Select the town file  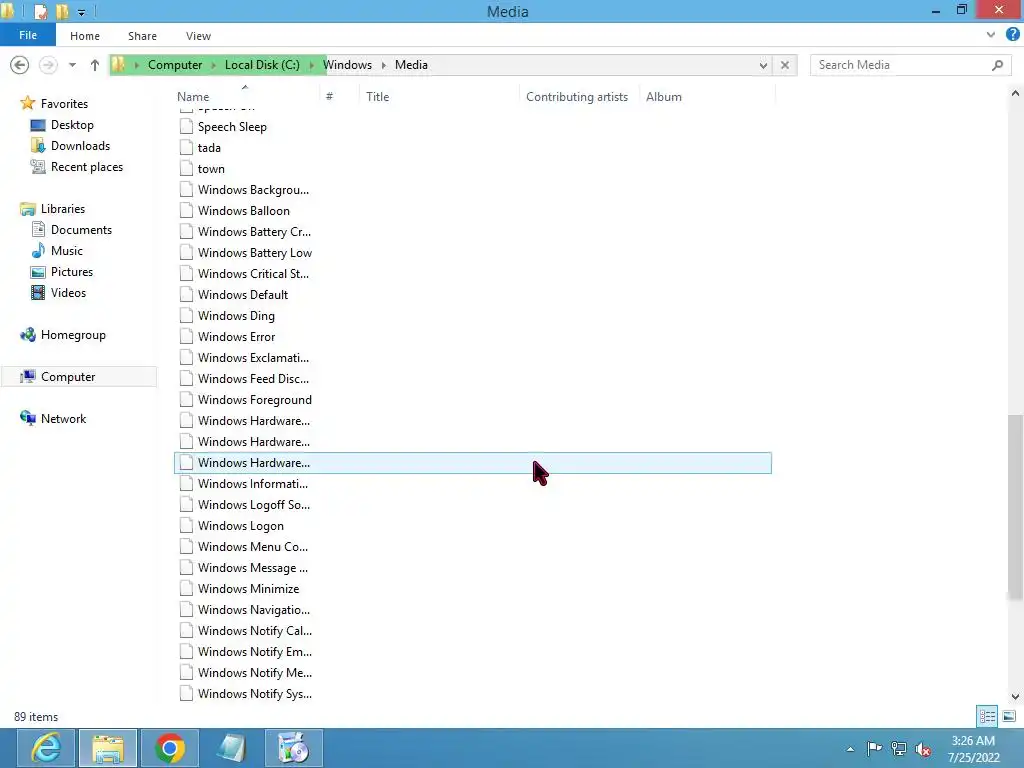[211, 168]
